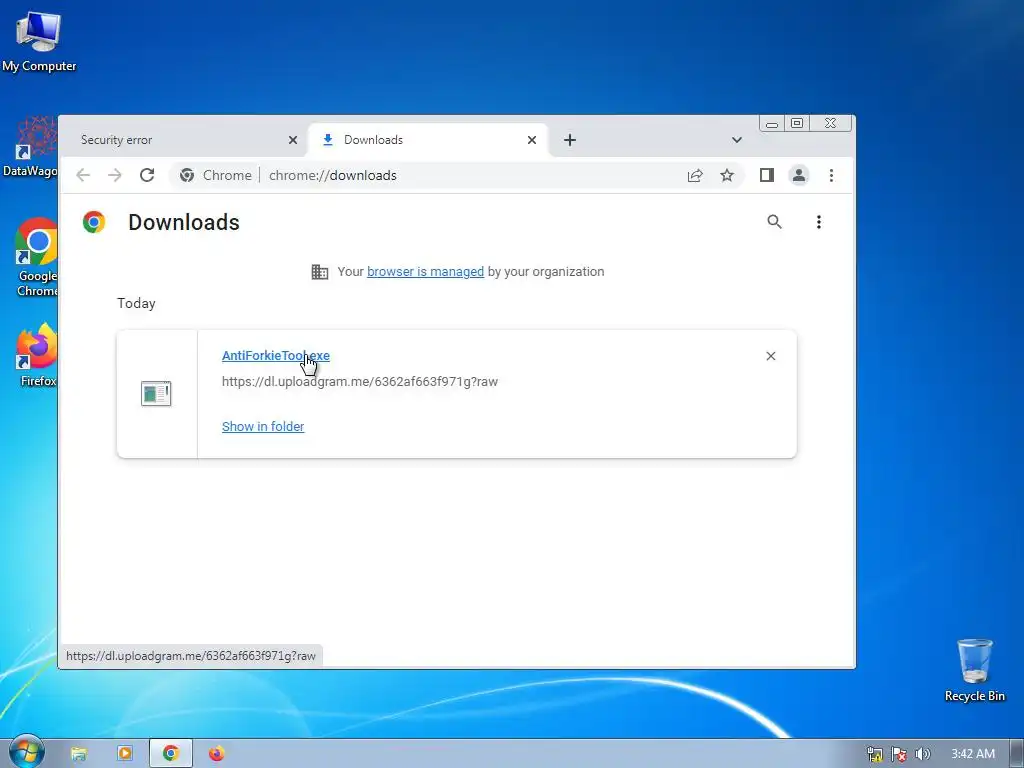The width and height of the screenshot is (1024, 768).
Task: Open a new tab with plus button
Action: [x=569, y=140]
